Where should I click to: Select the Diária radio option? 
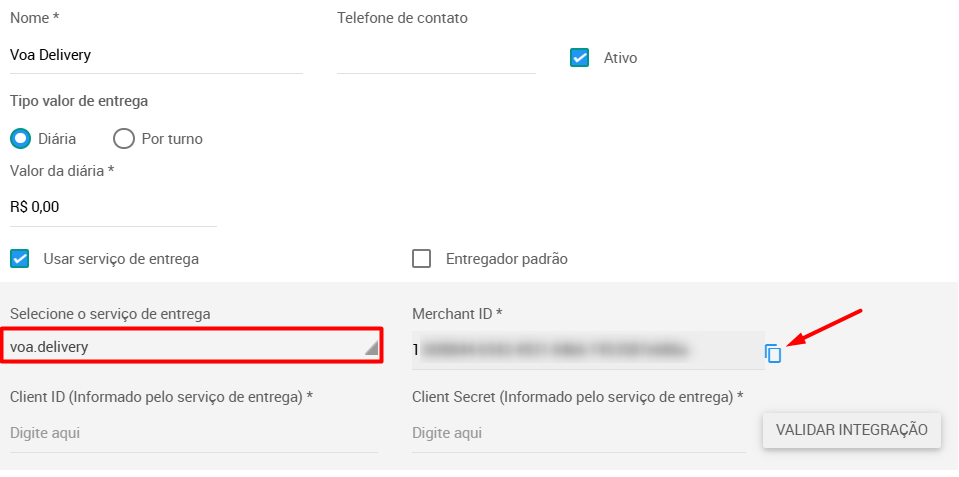click(21, 139)
